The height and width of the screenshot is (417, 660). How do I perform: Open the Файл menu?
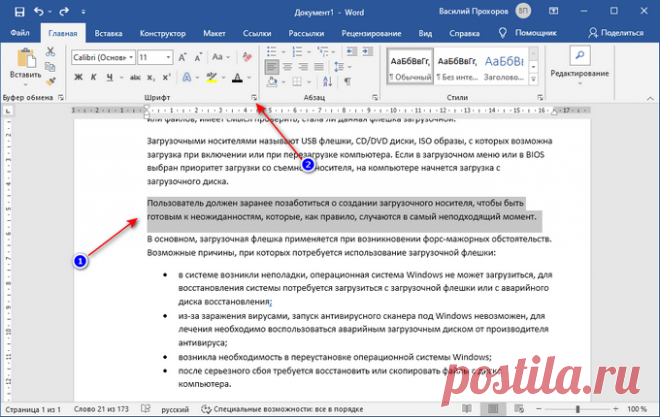tap(20, 33)
